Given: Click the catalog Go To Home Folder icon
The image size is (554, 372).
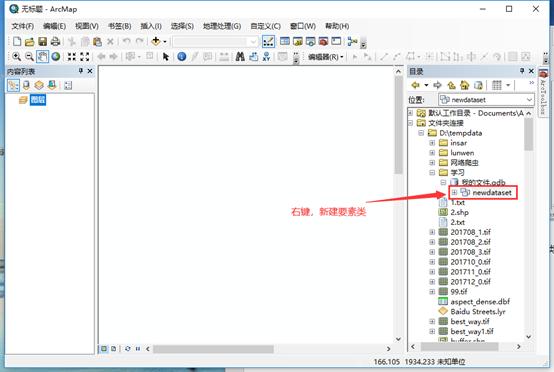Looking at the screenshot, I should pos(464,85).
